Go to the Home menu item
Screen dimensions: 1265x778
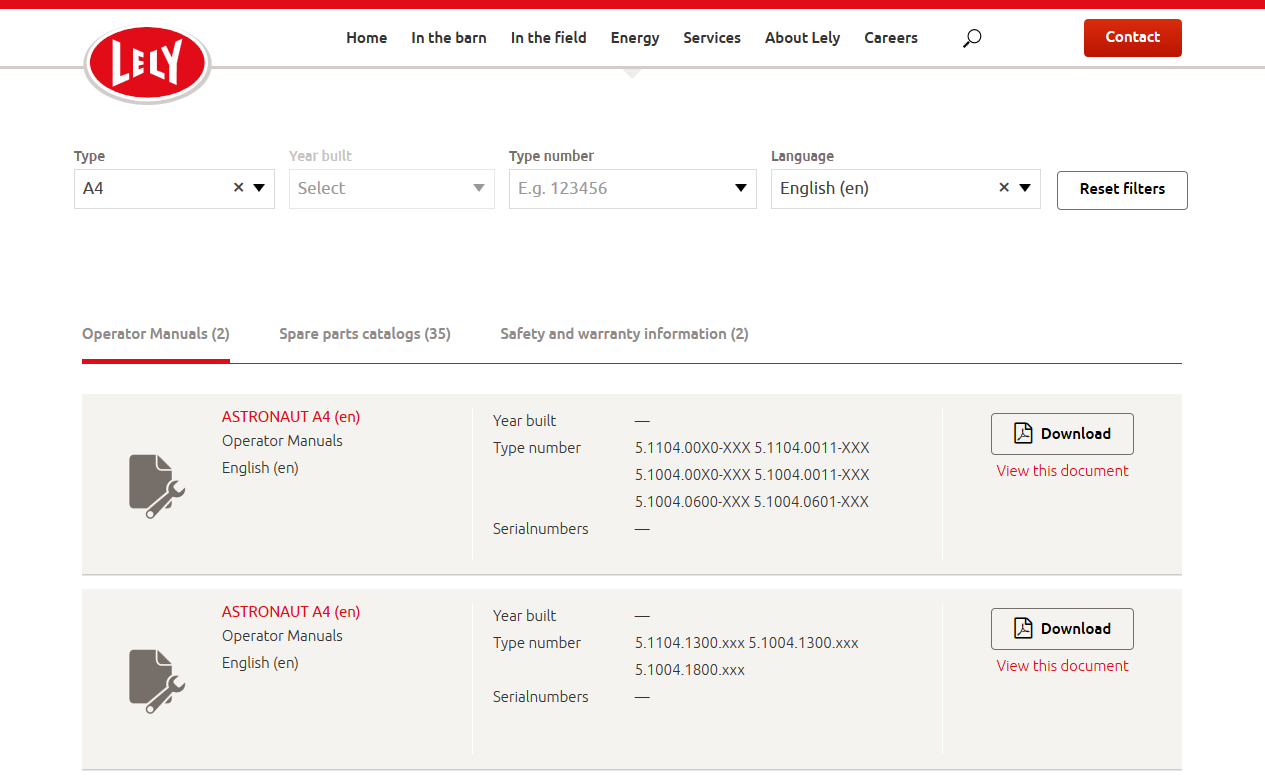(367, 38)
